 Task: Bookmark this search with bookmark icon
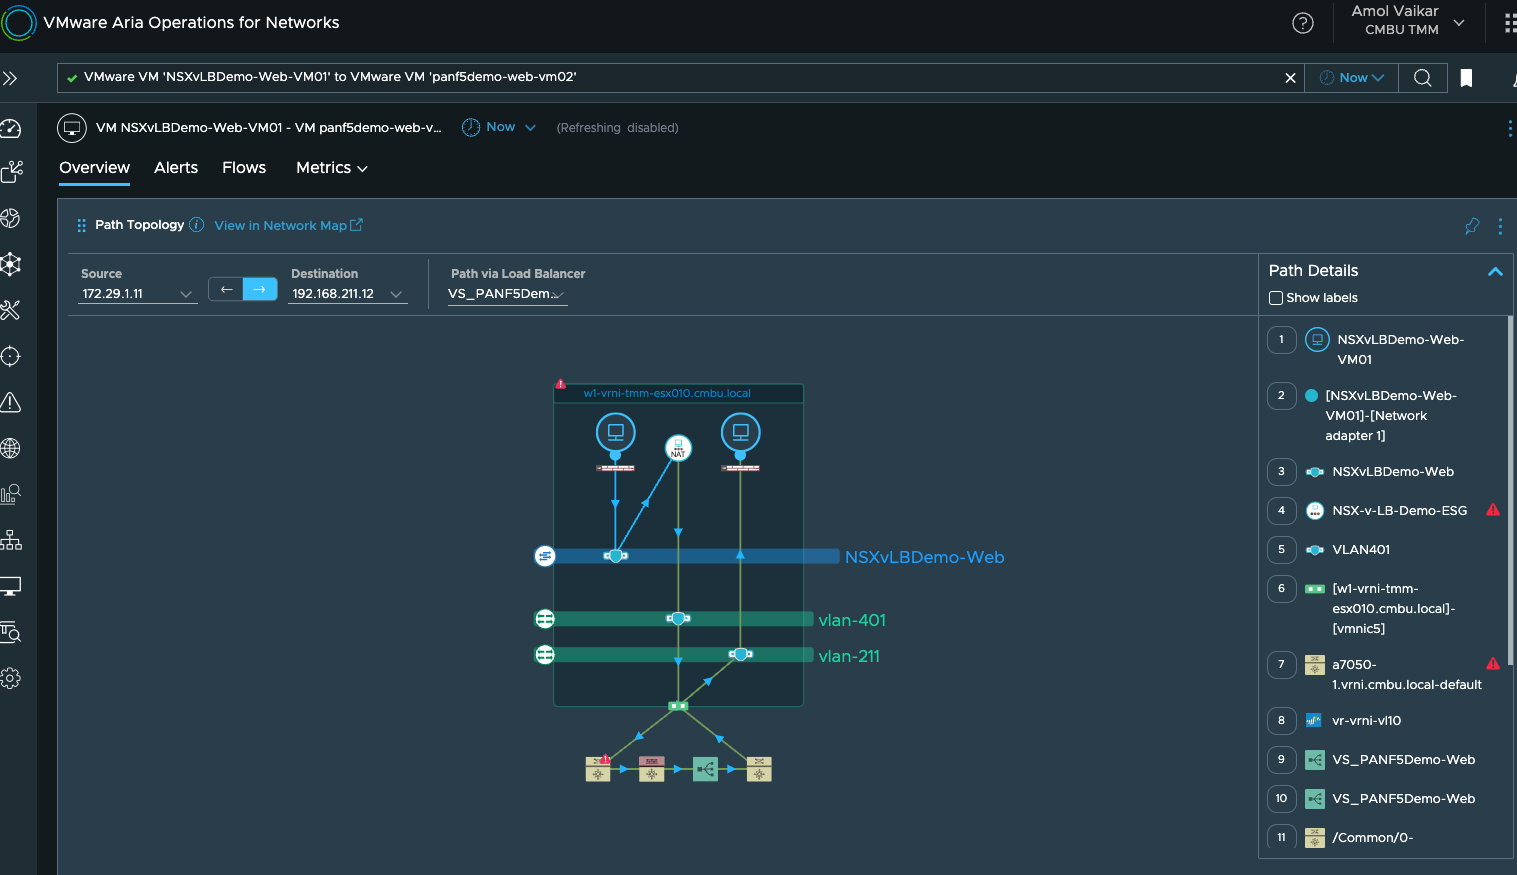coord(1466,78)
